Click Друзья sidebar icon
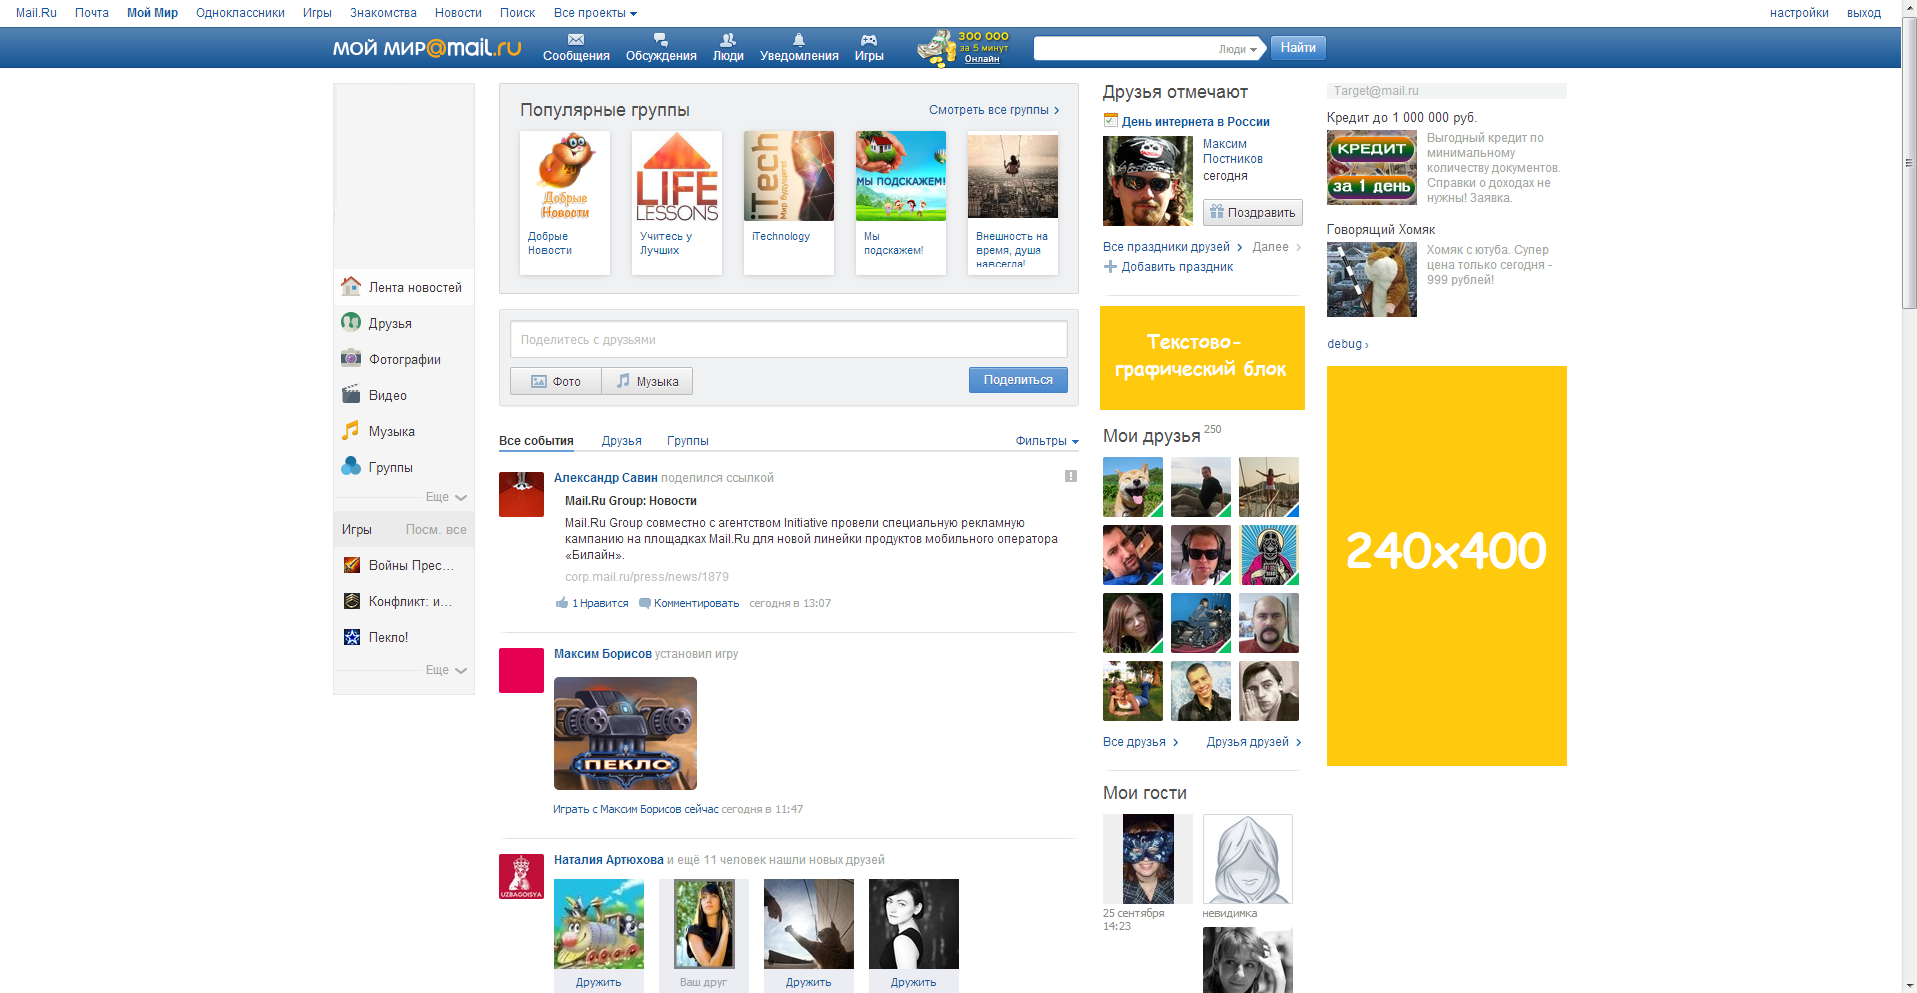This screenshot has width=1917, height=993. coord(351,322)
